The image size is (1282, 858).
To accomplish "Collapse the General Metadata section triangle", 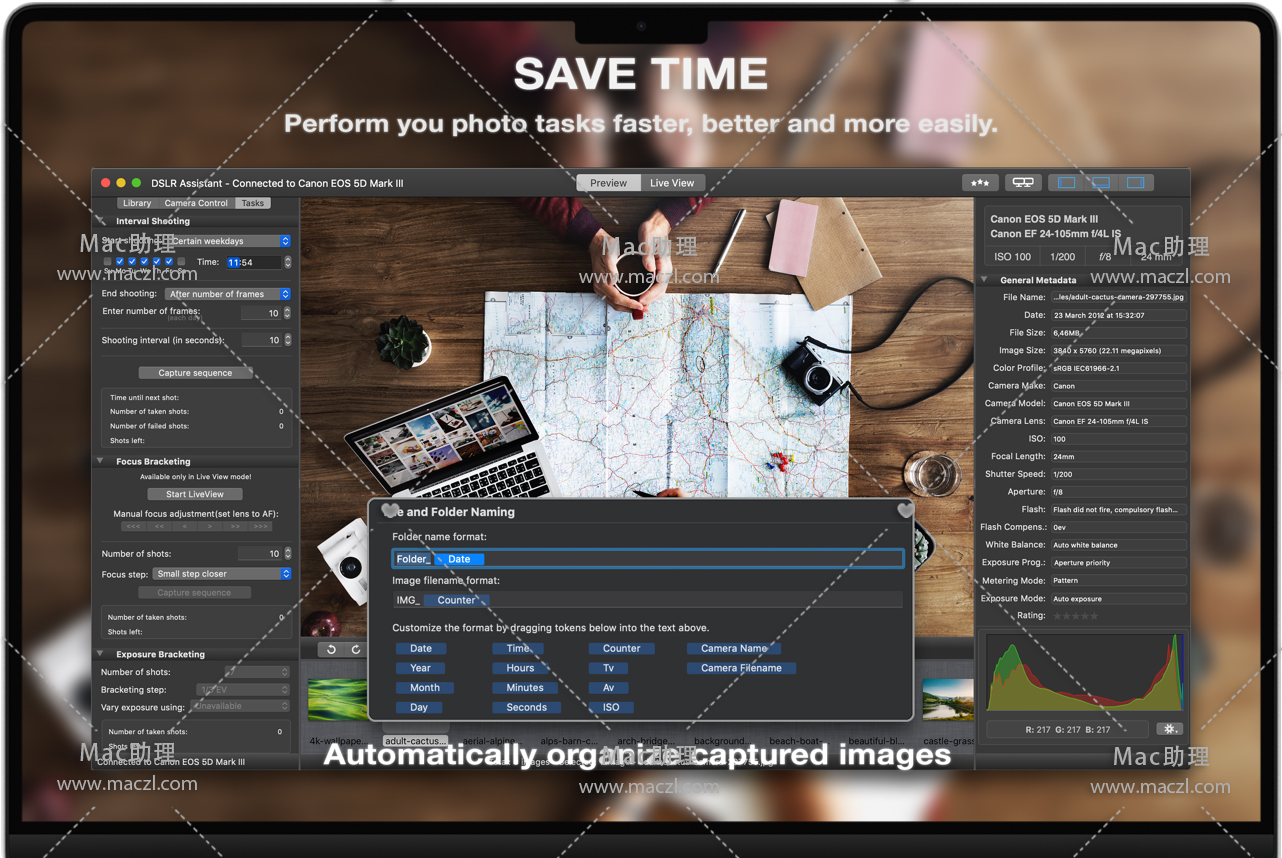I will [x=984, y=280].
